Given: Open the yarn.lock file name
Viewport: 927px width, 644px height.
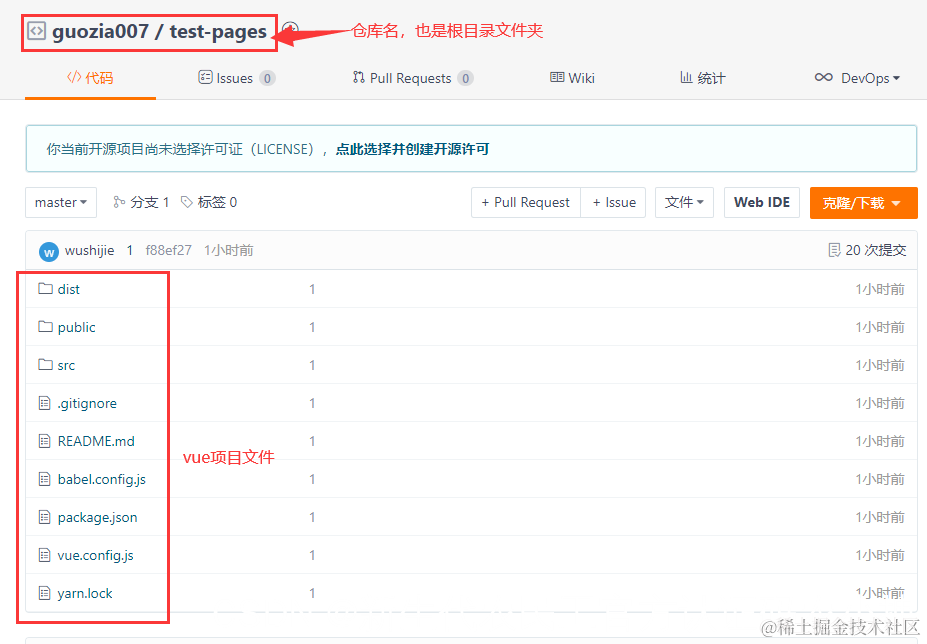Looking at the screenshot, I should pos(85,593).
